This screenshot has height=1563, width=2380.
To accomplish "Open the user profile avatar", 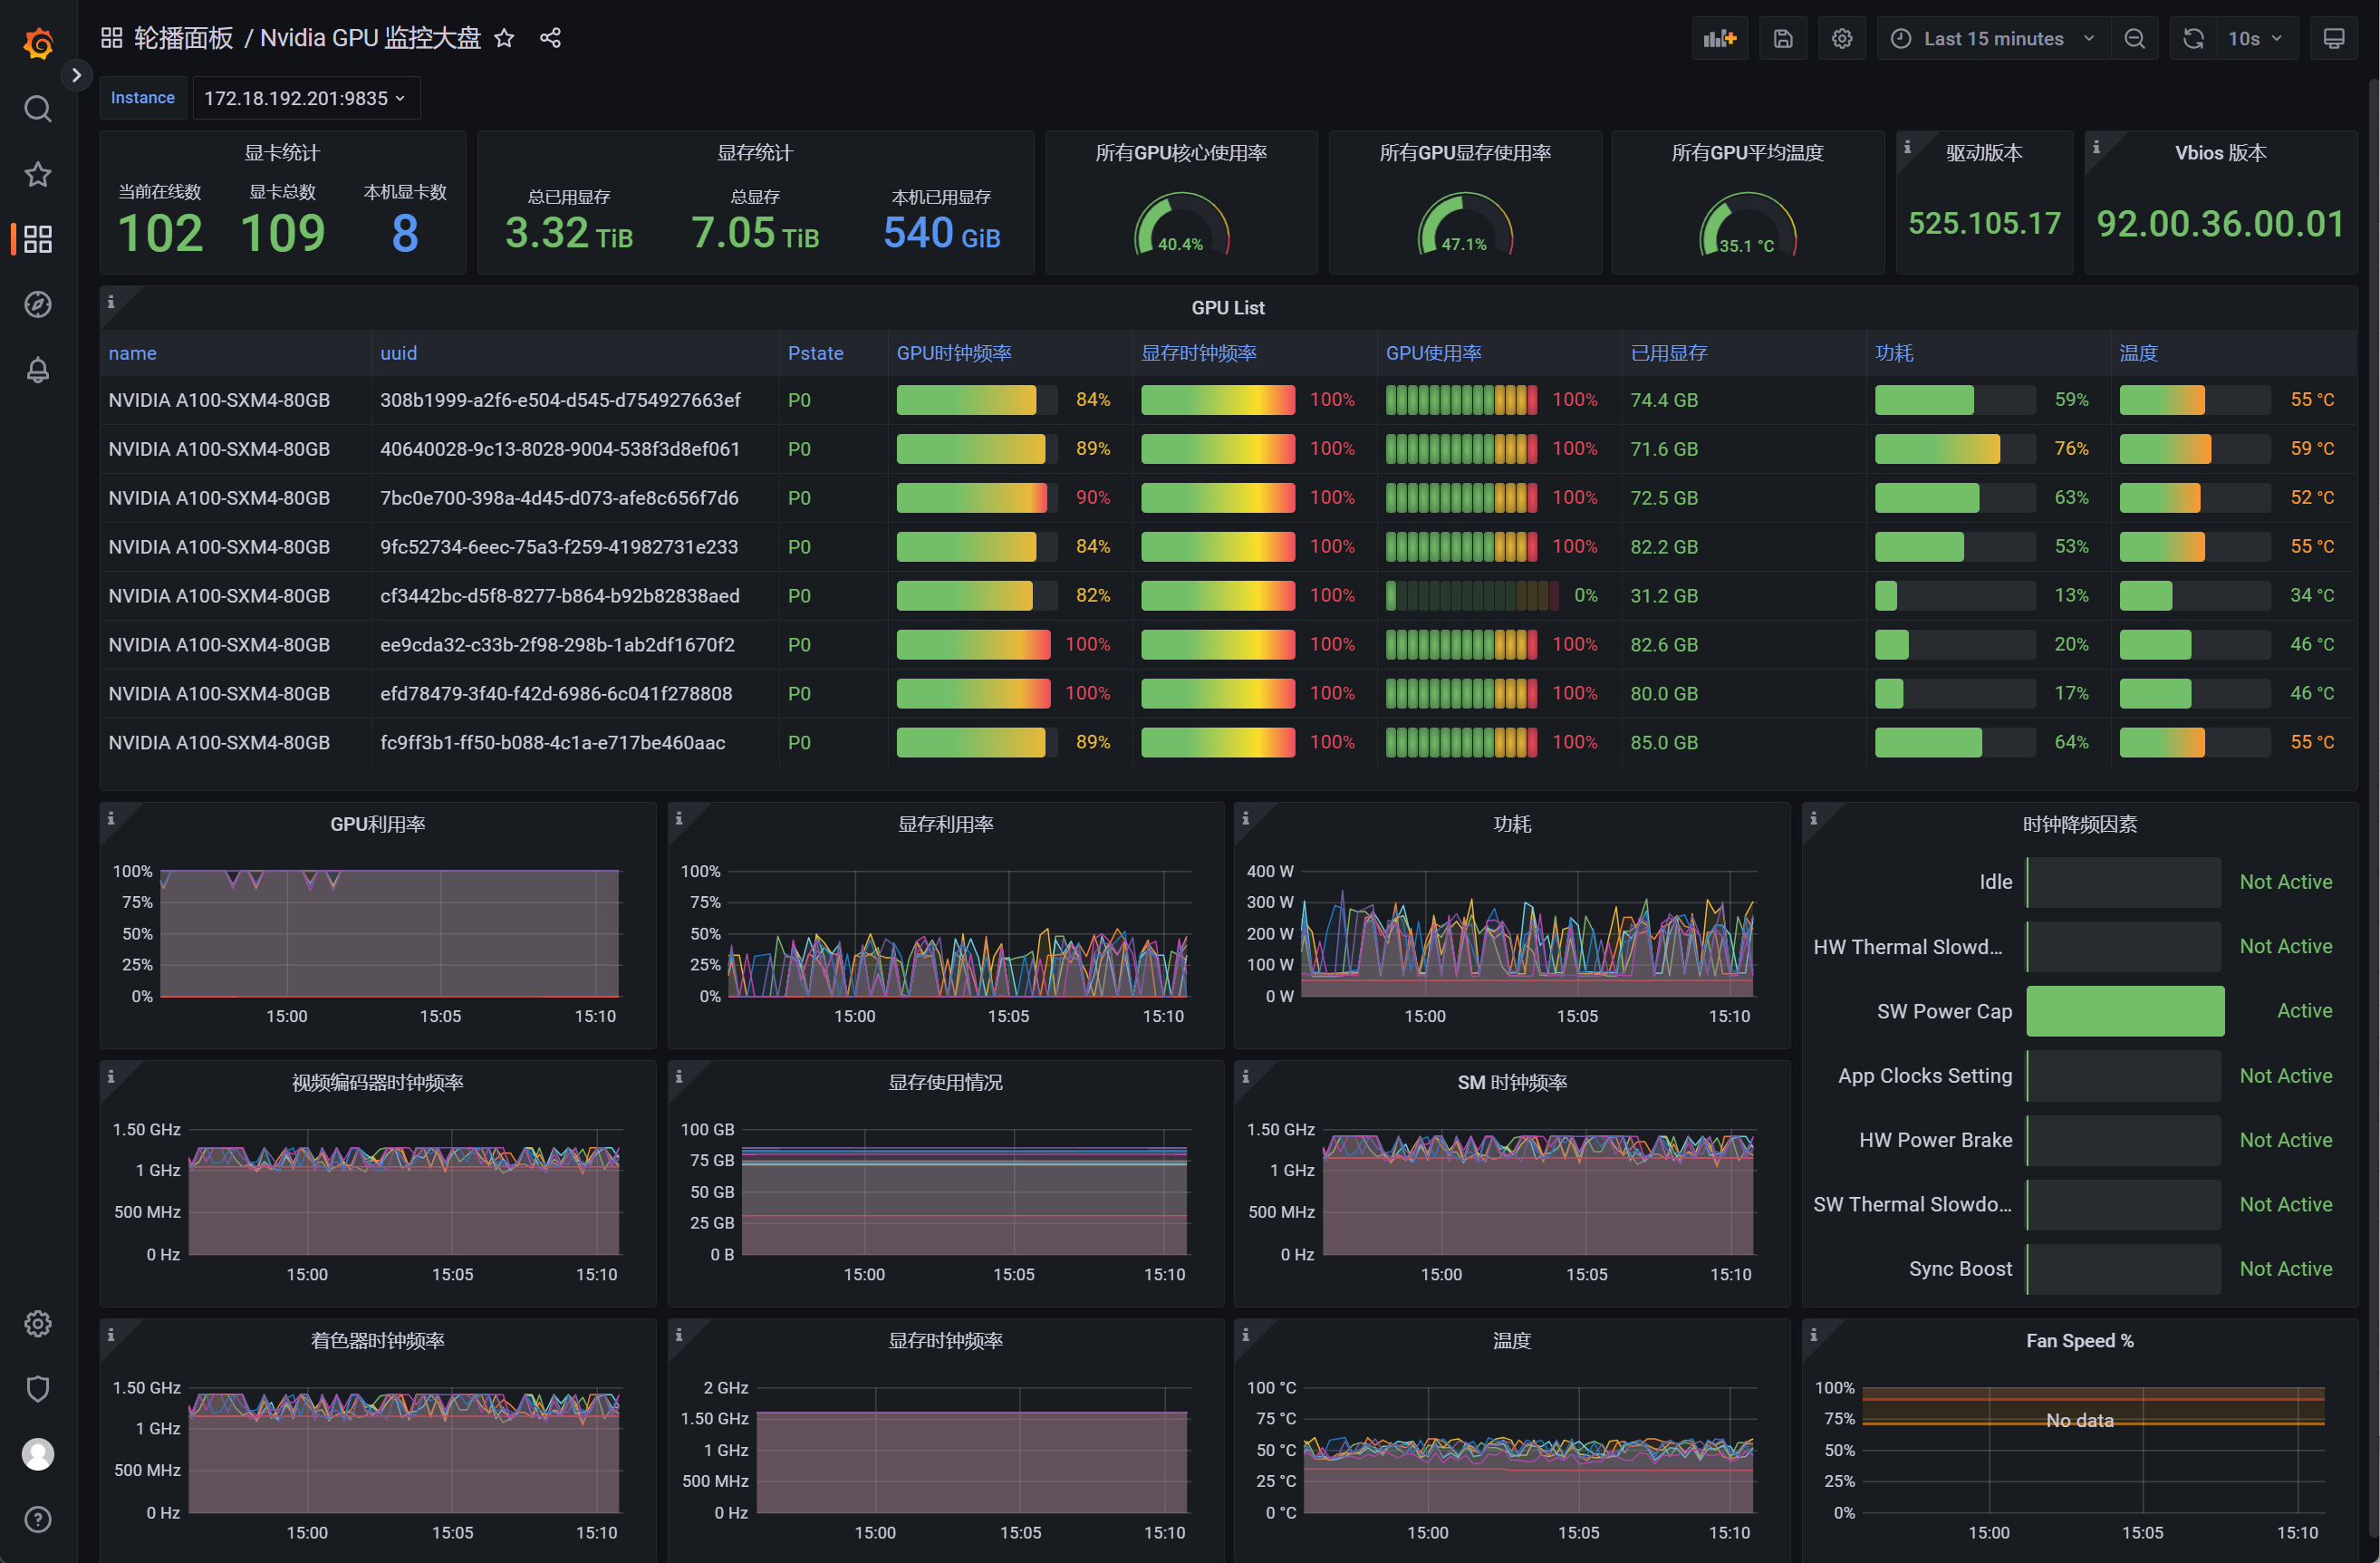I will tap(38, 1454).
